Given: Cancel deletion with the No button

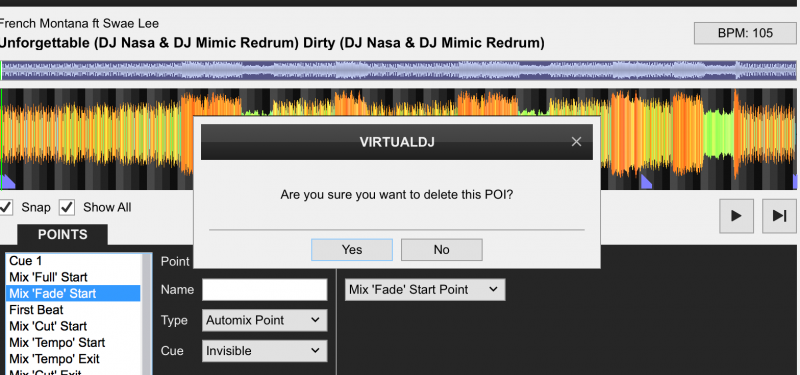Looking at the screenshot, I should click(441, 249).
